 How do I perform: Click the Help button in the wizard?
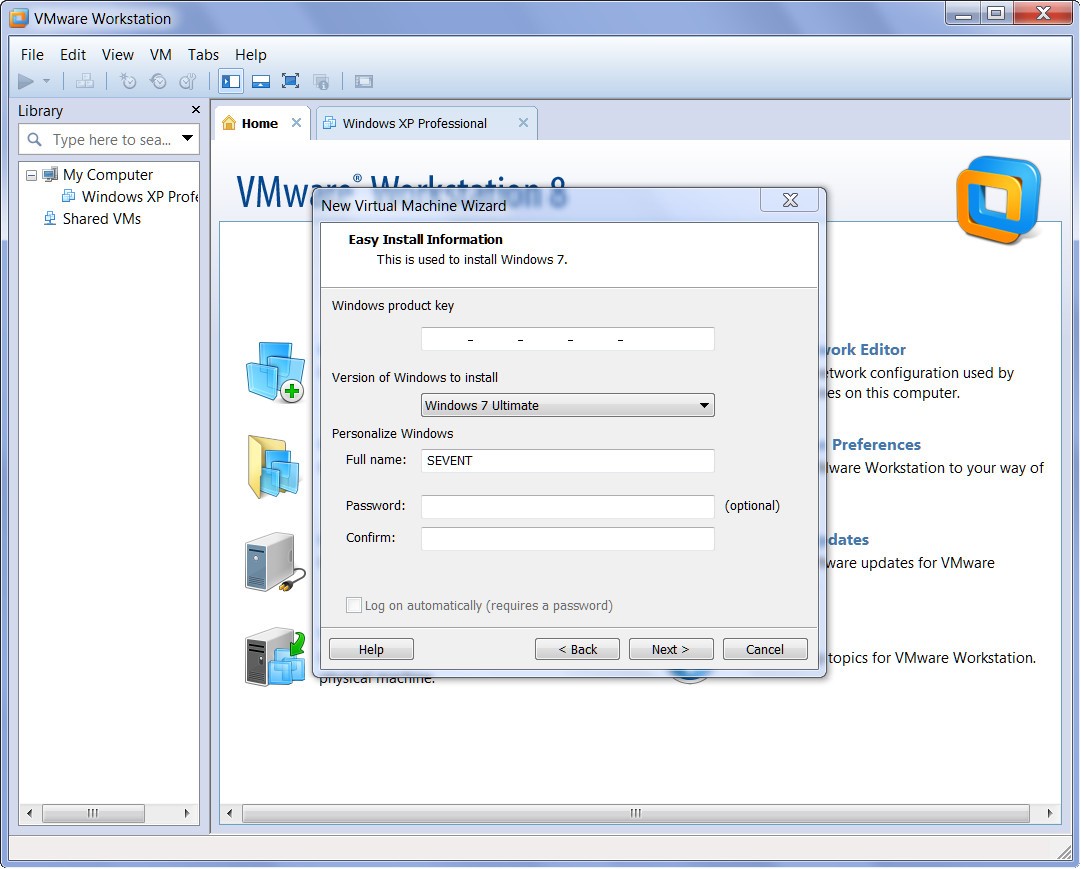(x=371, y=649)
